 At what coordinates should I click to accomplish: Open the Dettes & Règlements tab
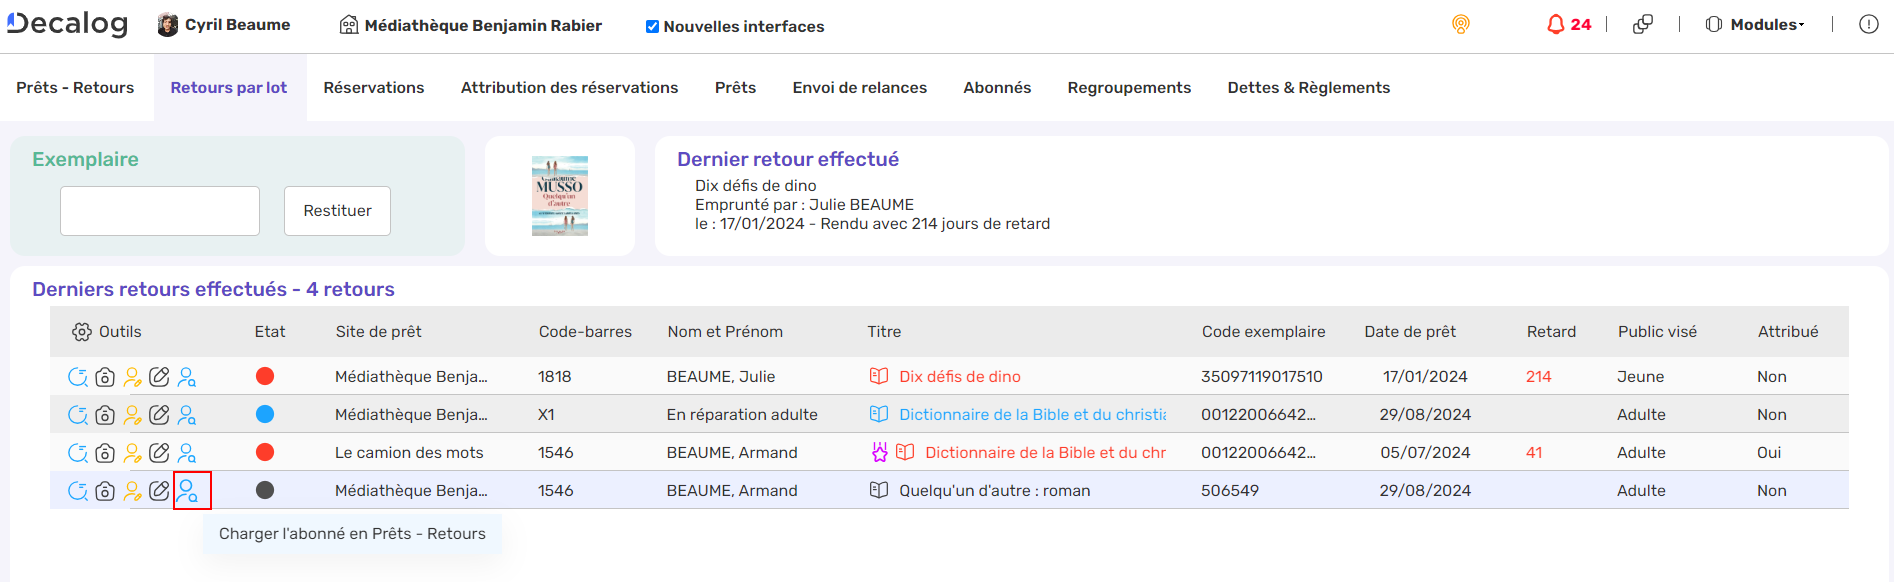coord(1309,88)
